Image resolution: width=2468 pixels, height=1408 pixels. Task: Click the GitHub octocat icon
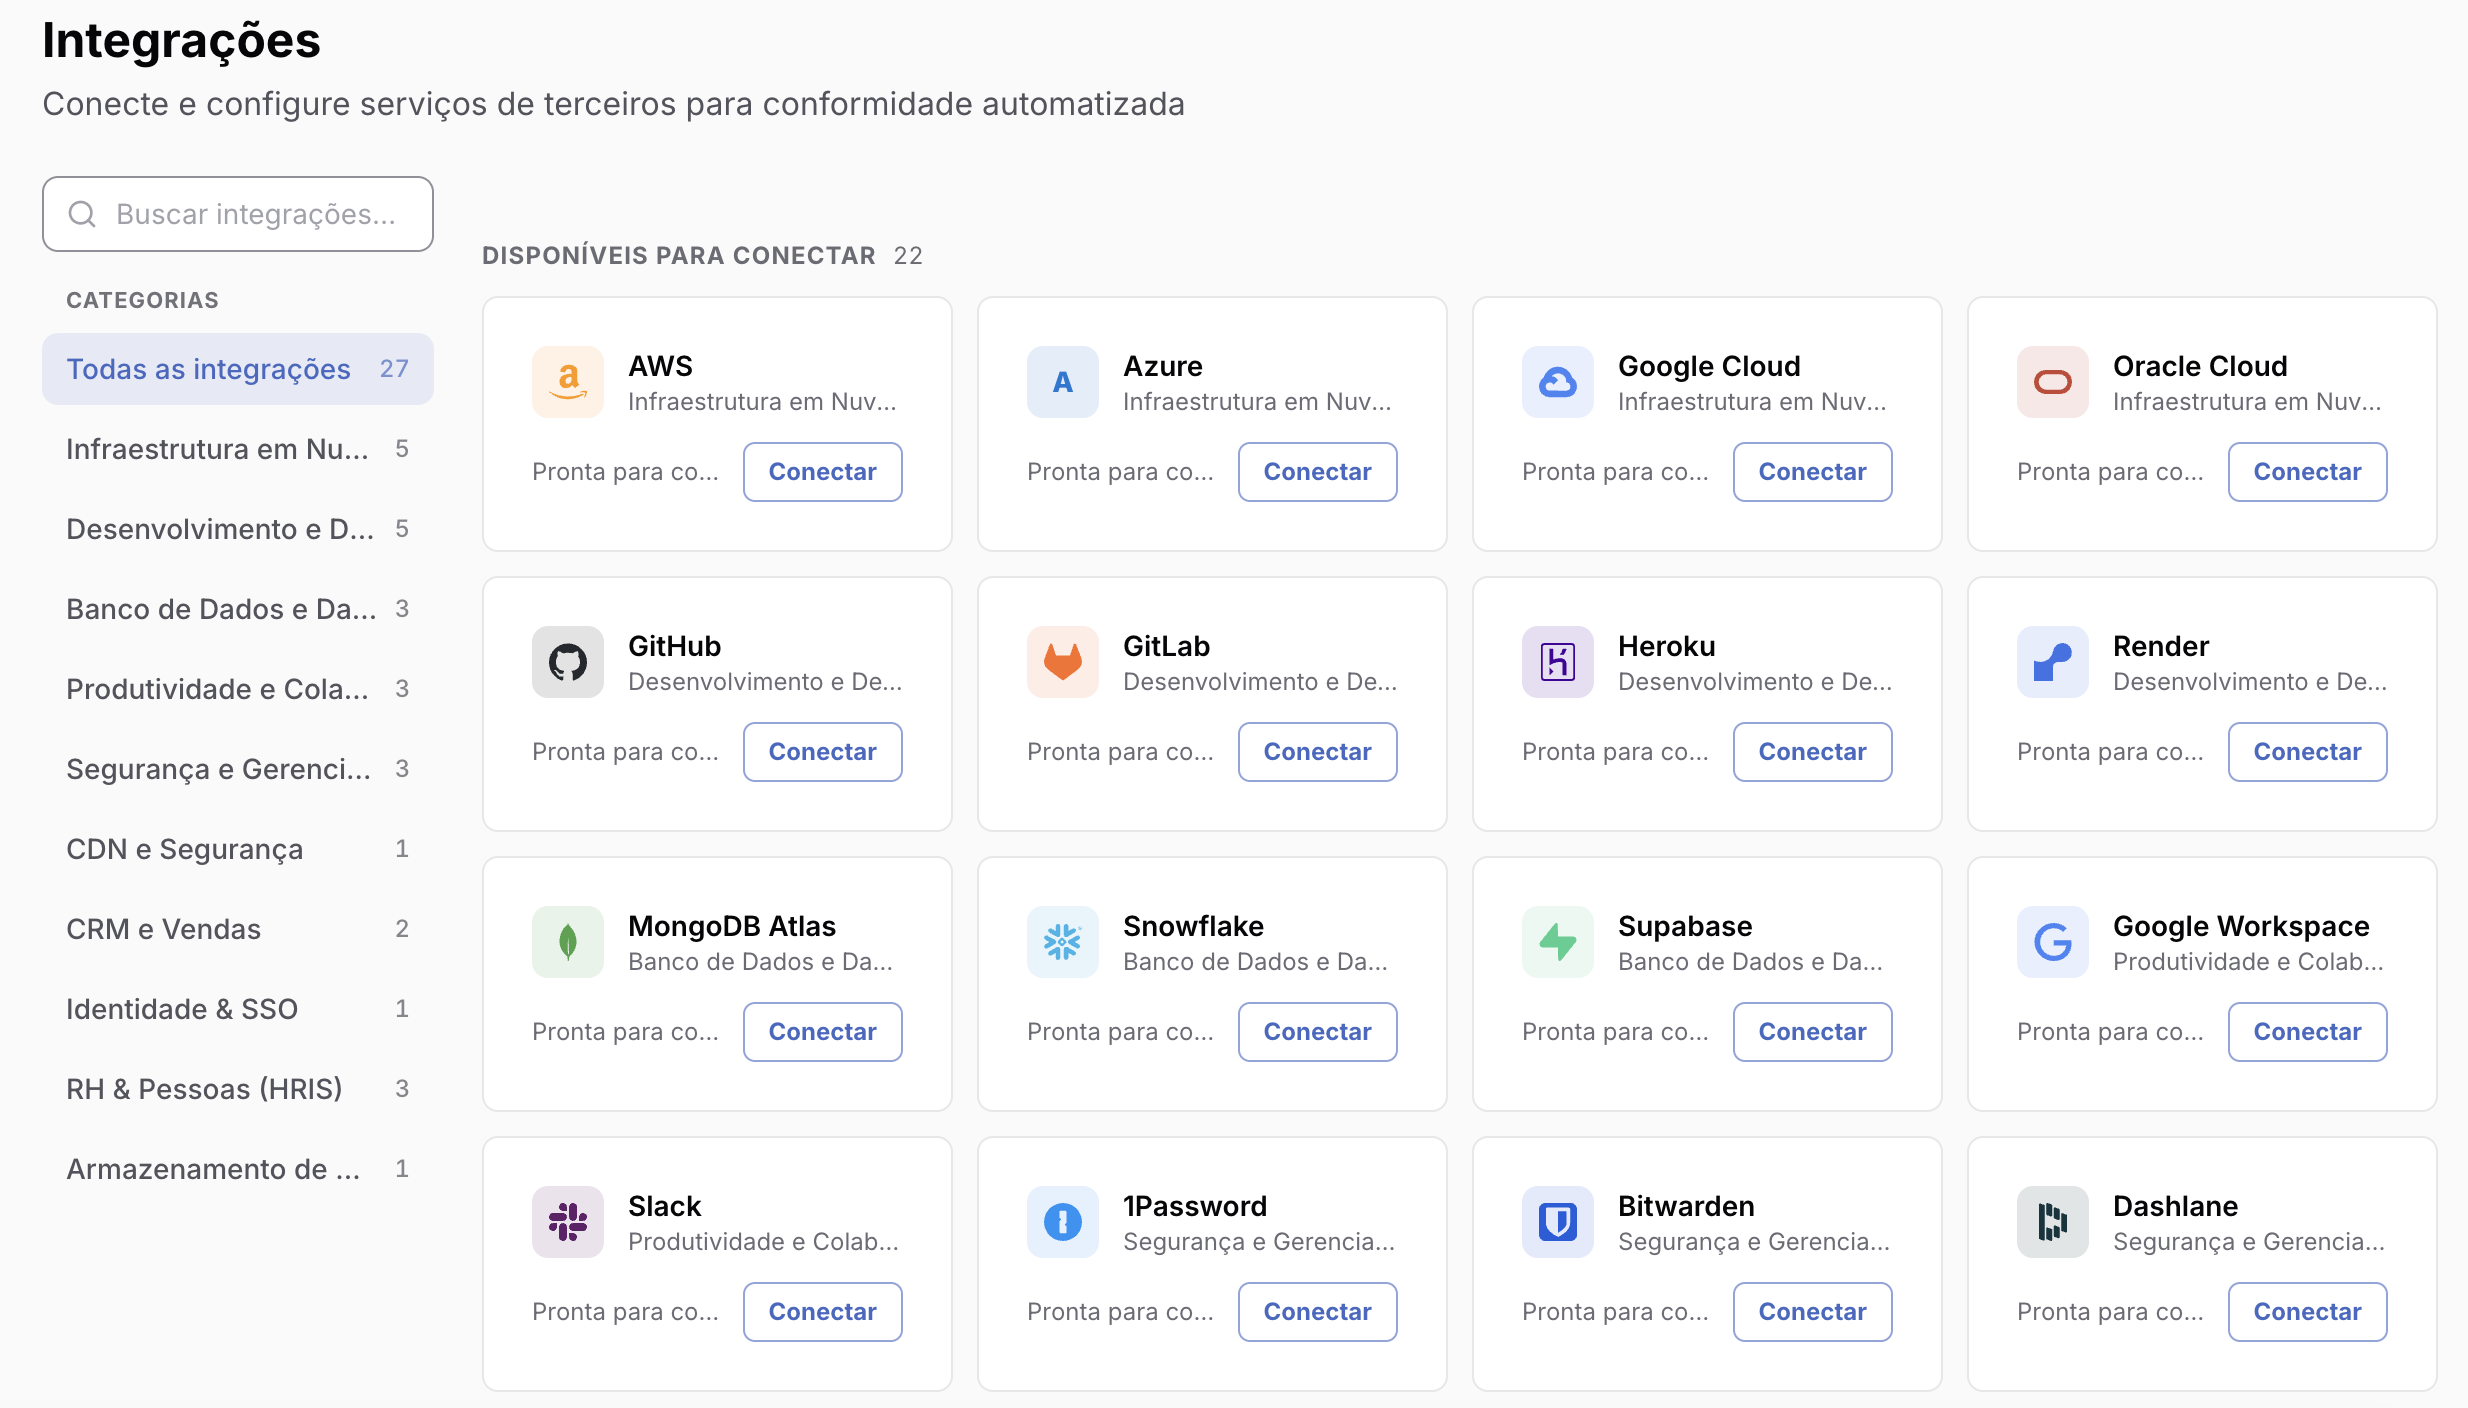click(568, 662)
